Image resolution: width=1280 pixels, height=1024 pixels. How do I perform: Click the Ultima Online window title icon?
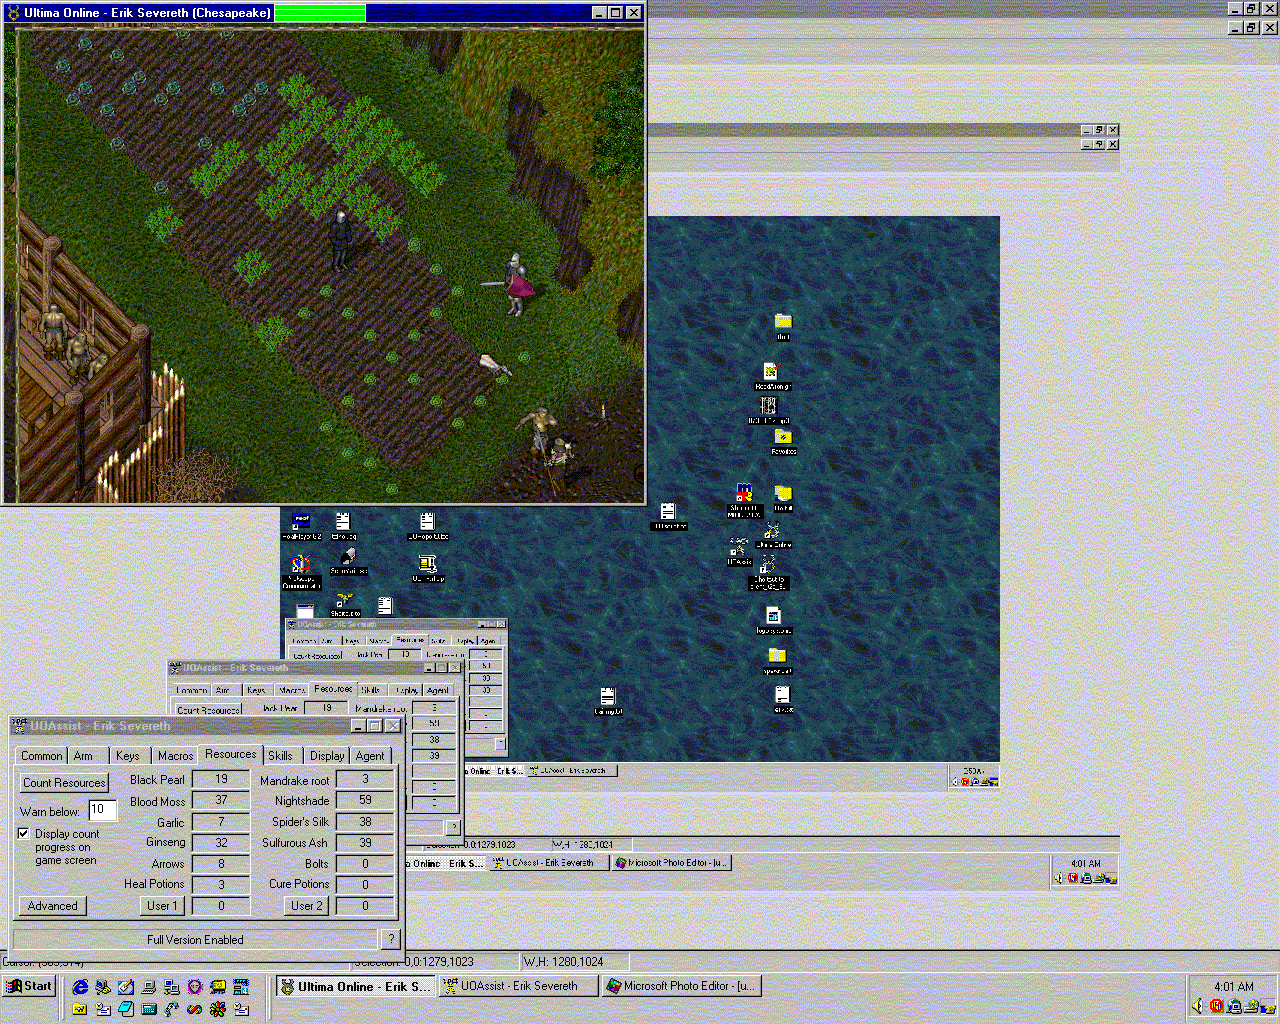click(13, 13)
